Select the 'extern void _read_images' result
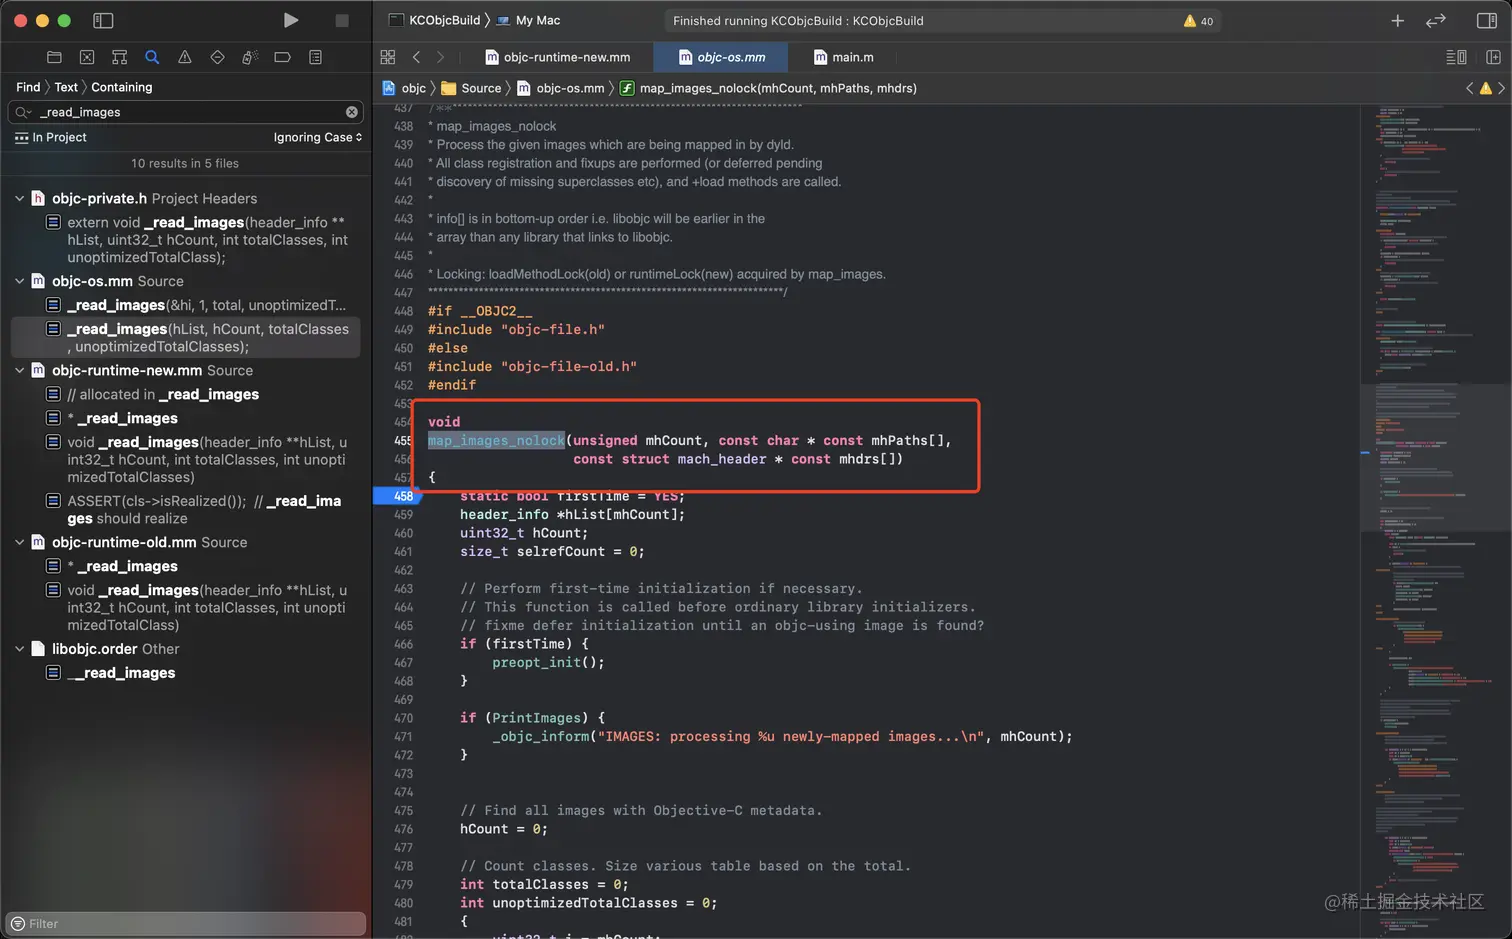 point(196,240)
